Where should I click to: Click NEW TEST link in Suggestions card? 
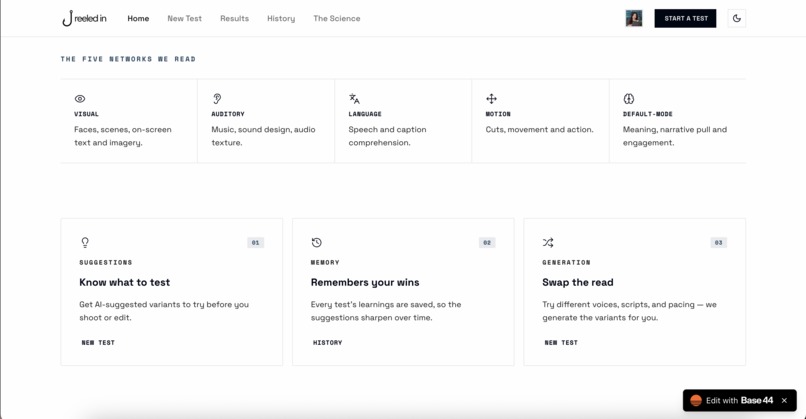(x=98, y=342)
